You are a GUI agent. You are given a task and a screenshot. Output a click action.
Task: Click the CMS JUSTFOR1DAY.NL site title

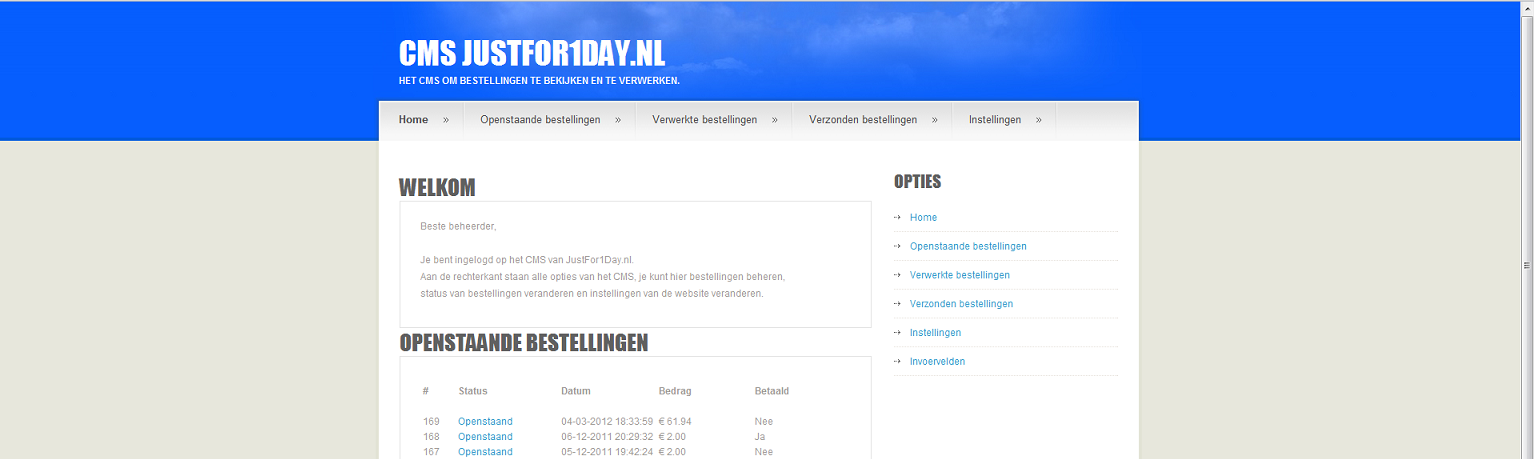coord(531,53)
